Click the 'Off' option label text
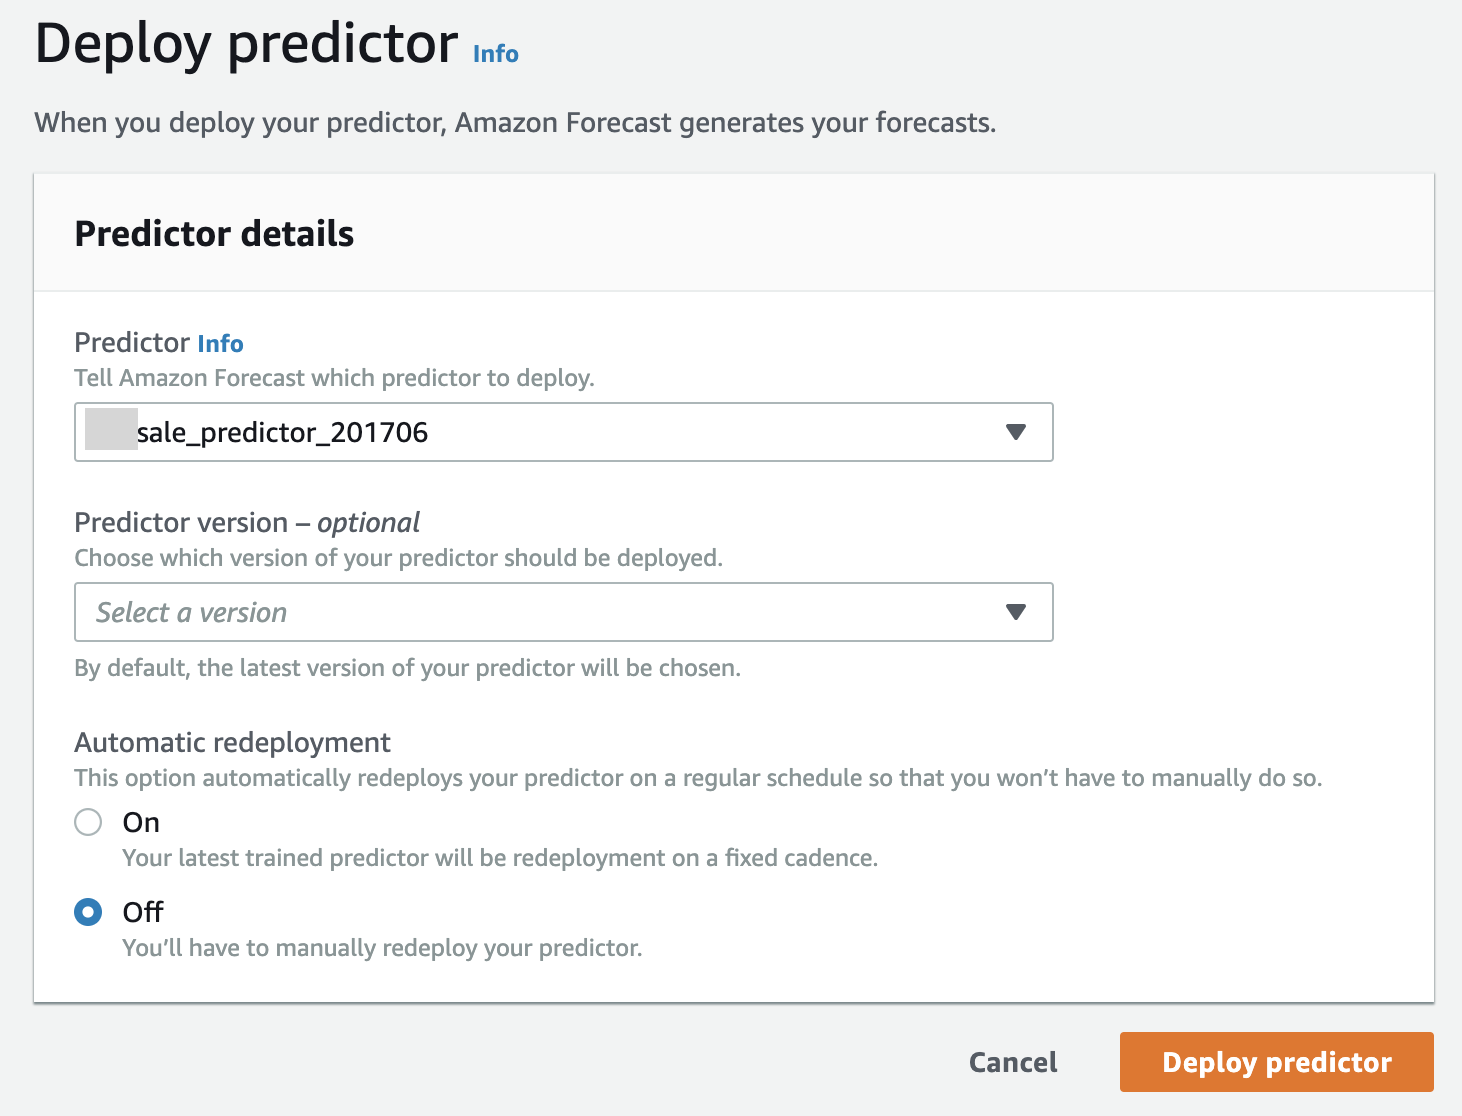The image size is (1462, 1116). [x=143, y=912]
